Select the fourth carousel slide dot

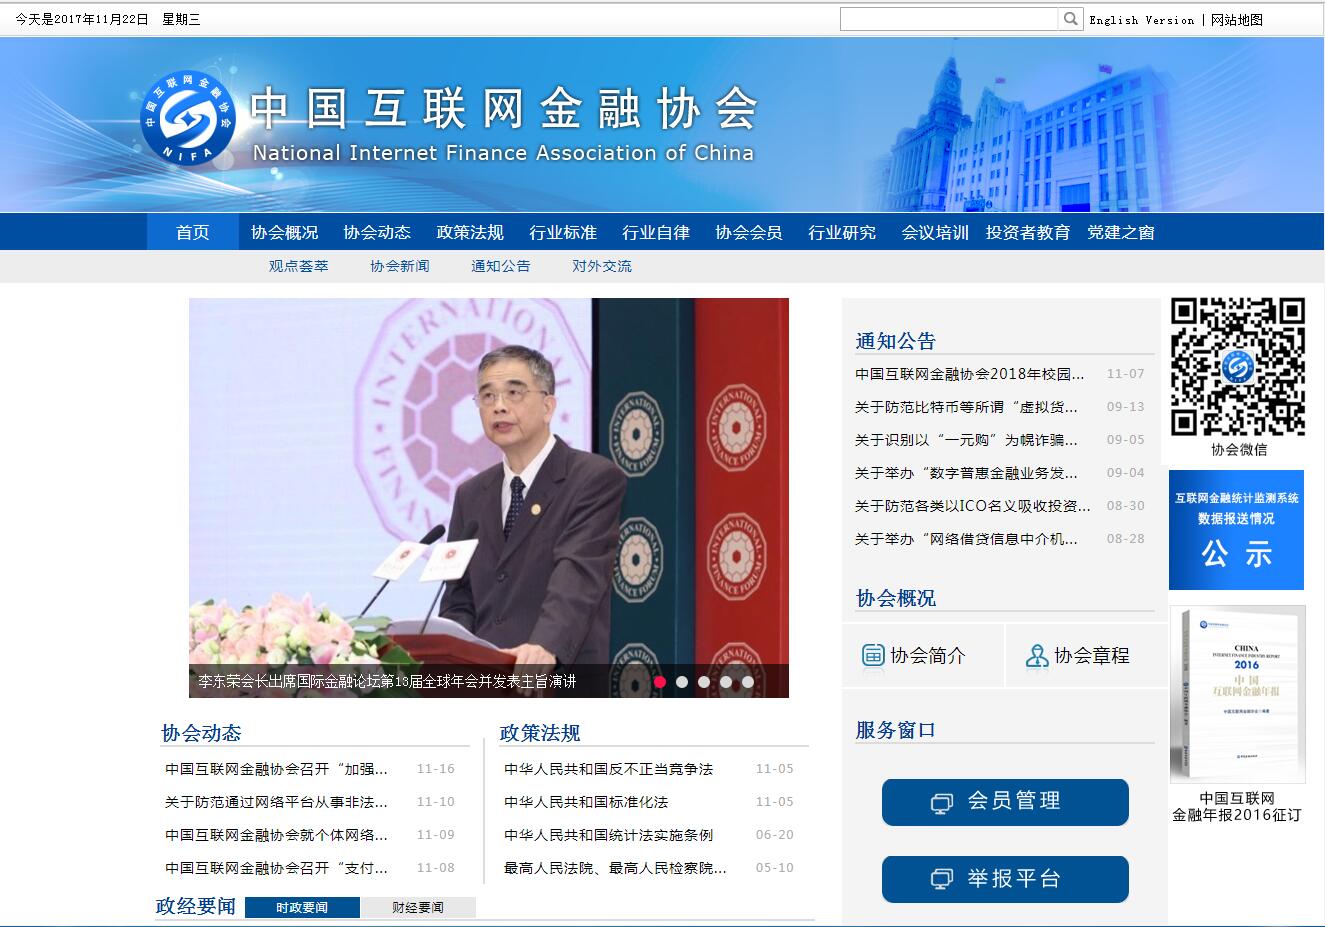click(x=726, y=682)
